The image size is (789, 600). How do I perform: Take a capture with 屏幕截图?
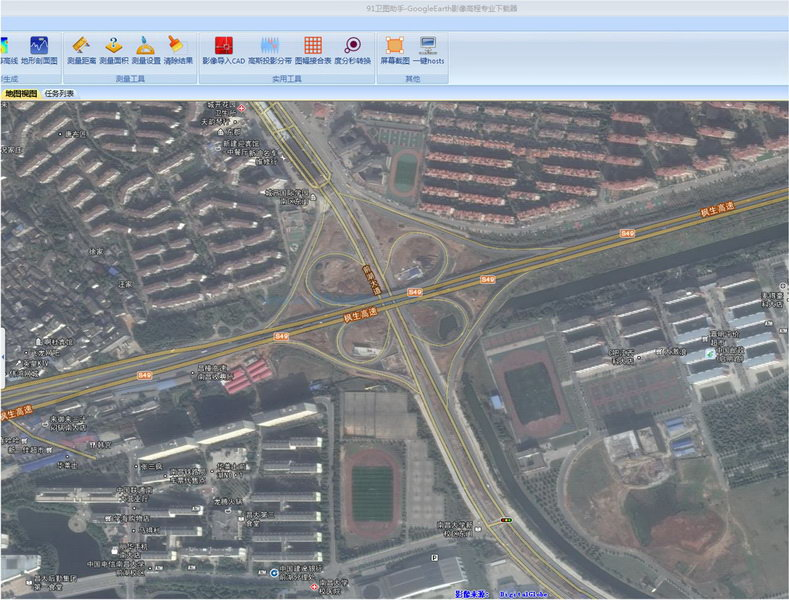(x=394, y=50)
